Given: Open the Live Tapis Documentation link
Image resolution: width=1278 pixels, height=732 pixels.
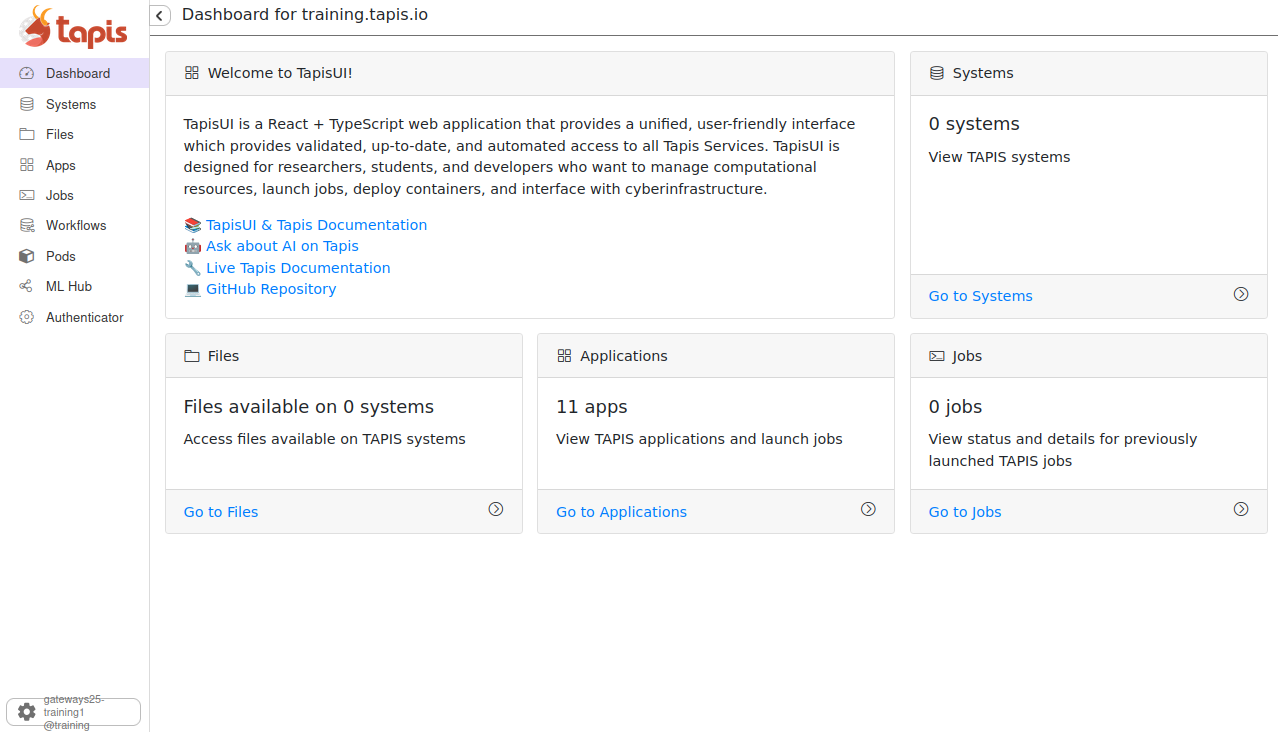Looking at the screenshot, I should point(298,268).
